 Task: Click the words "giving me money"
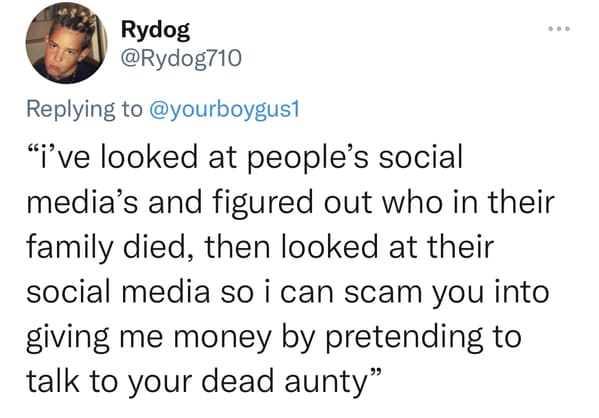coord(149,338)
